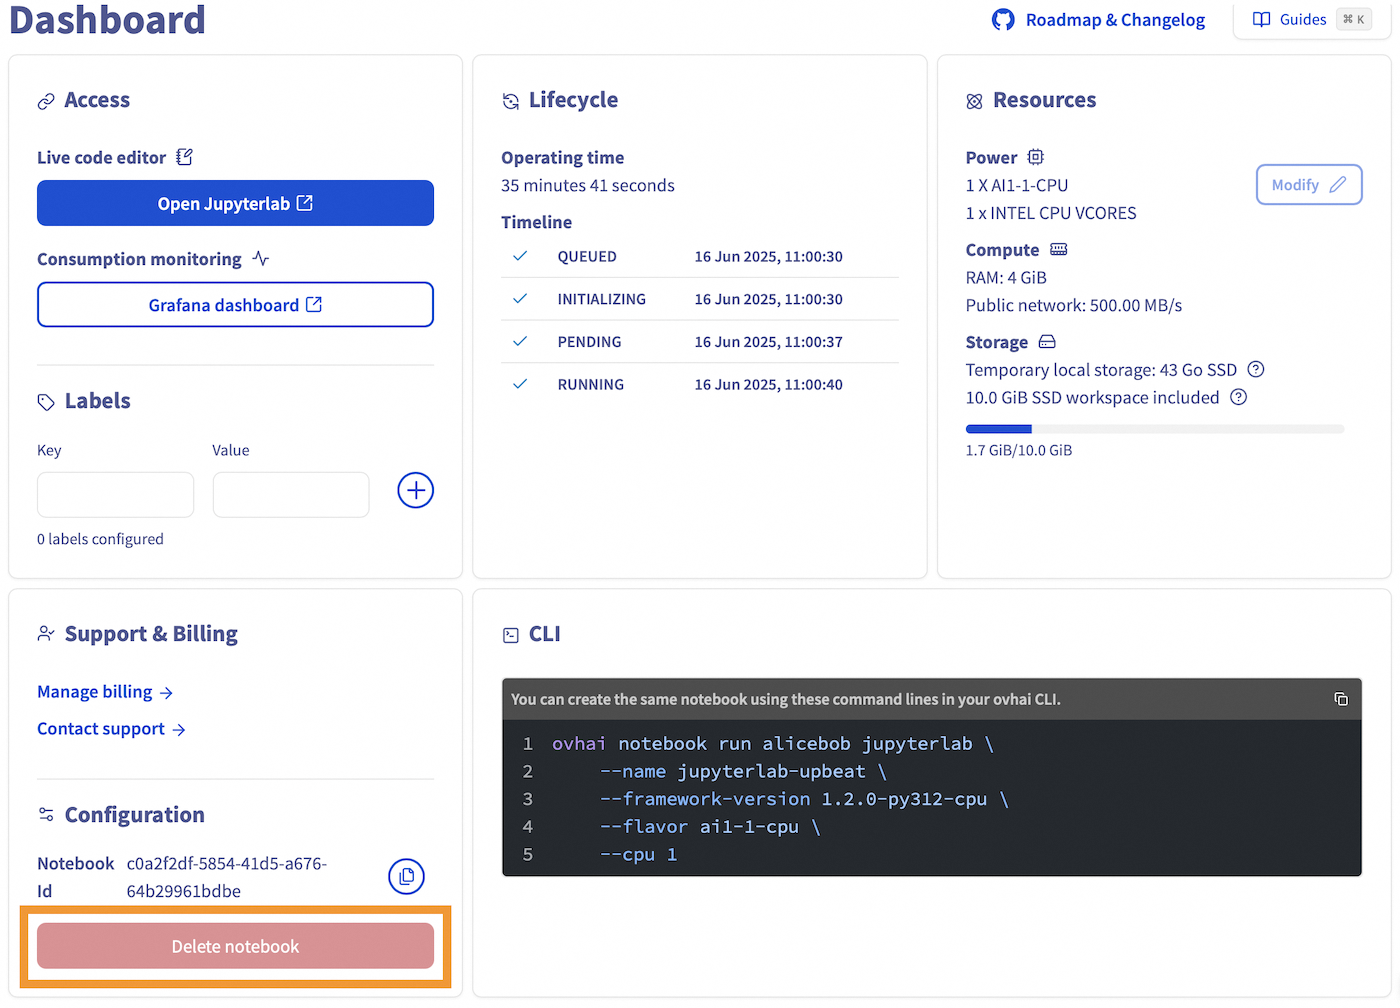Click the chip icon next to Compute
The height and width of the screenshot is (1008, 1400).
[1058, 249]
